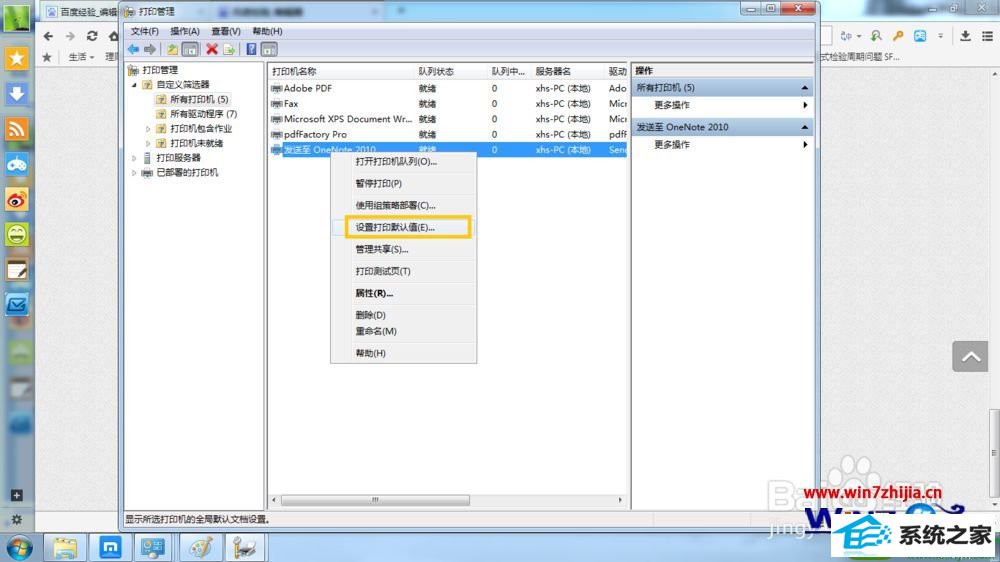The height and width of the screenshot is (562, 1000).
Task: Open the game controller sidebar icon
Action: tap(17, 164)
